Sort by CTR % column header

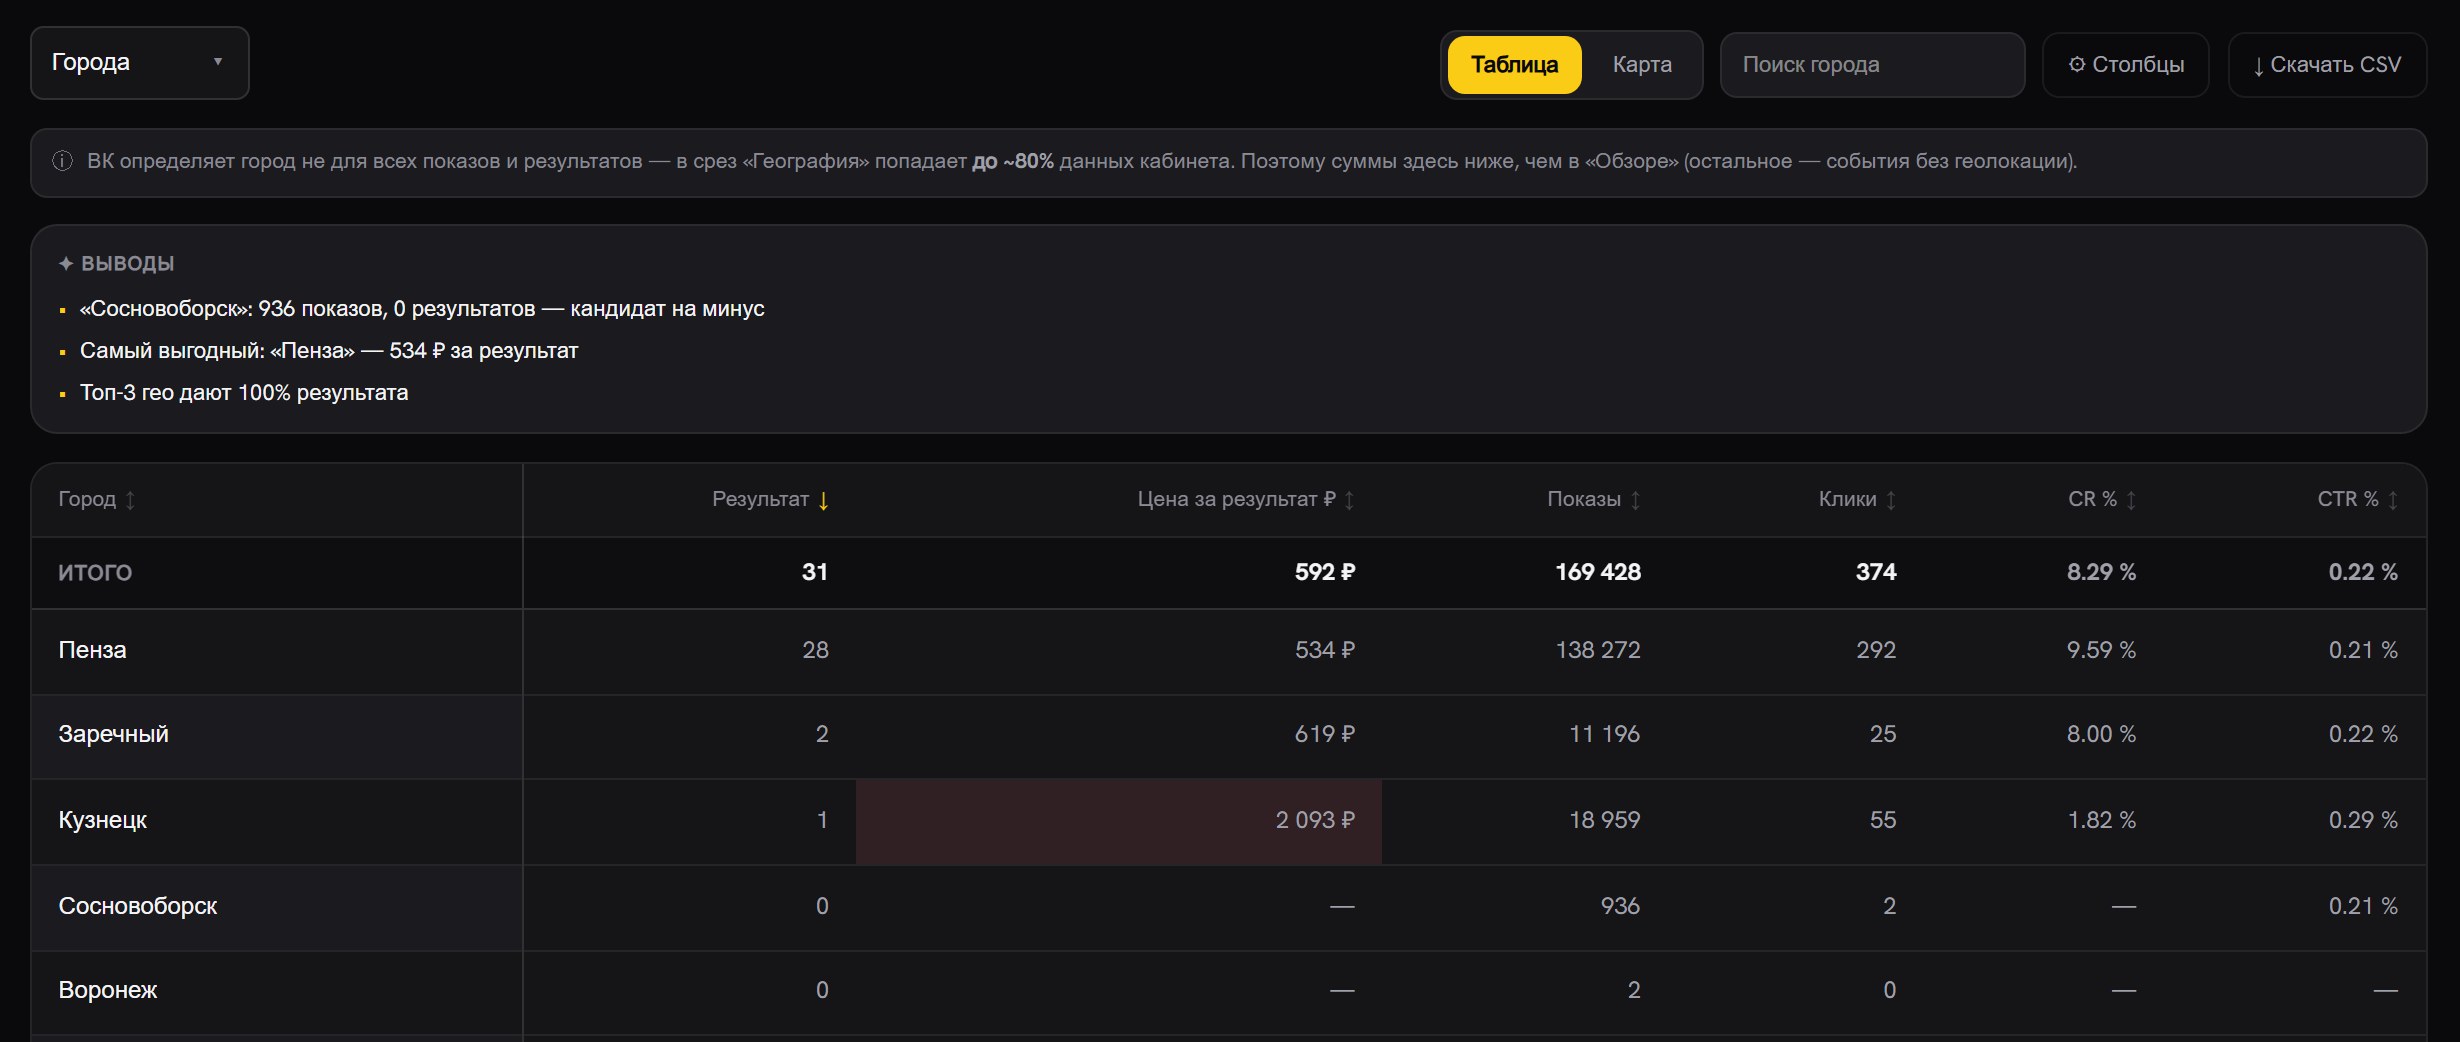coord(2348,499)
